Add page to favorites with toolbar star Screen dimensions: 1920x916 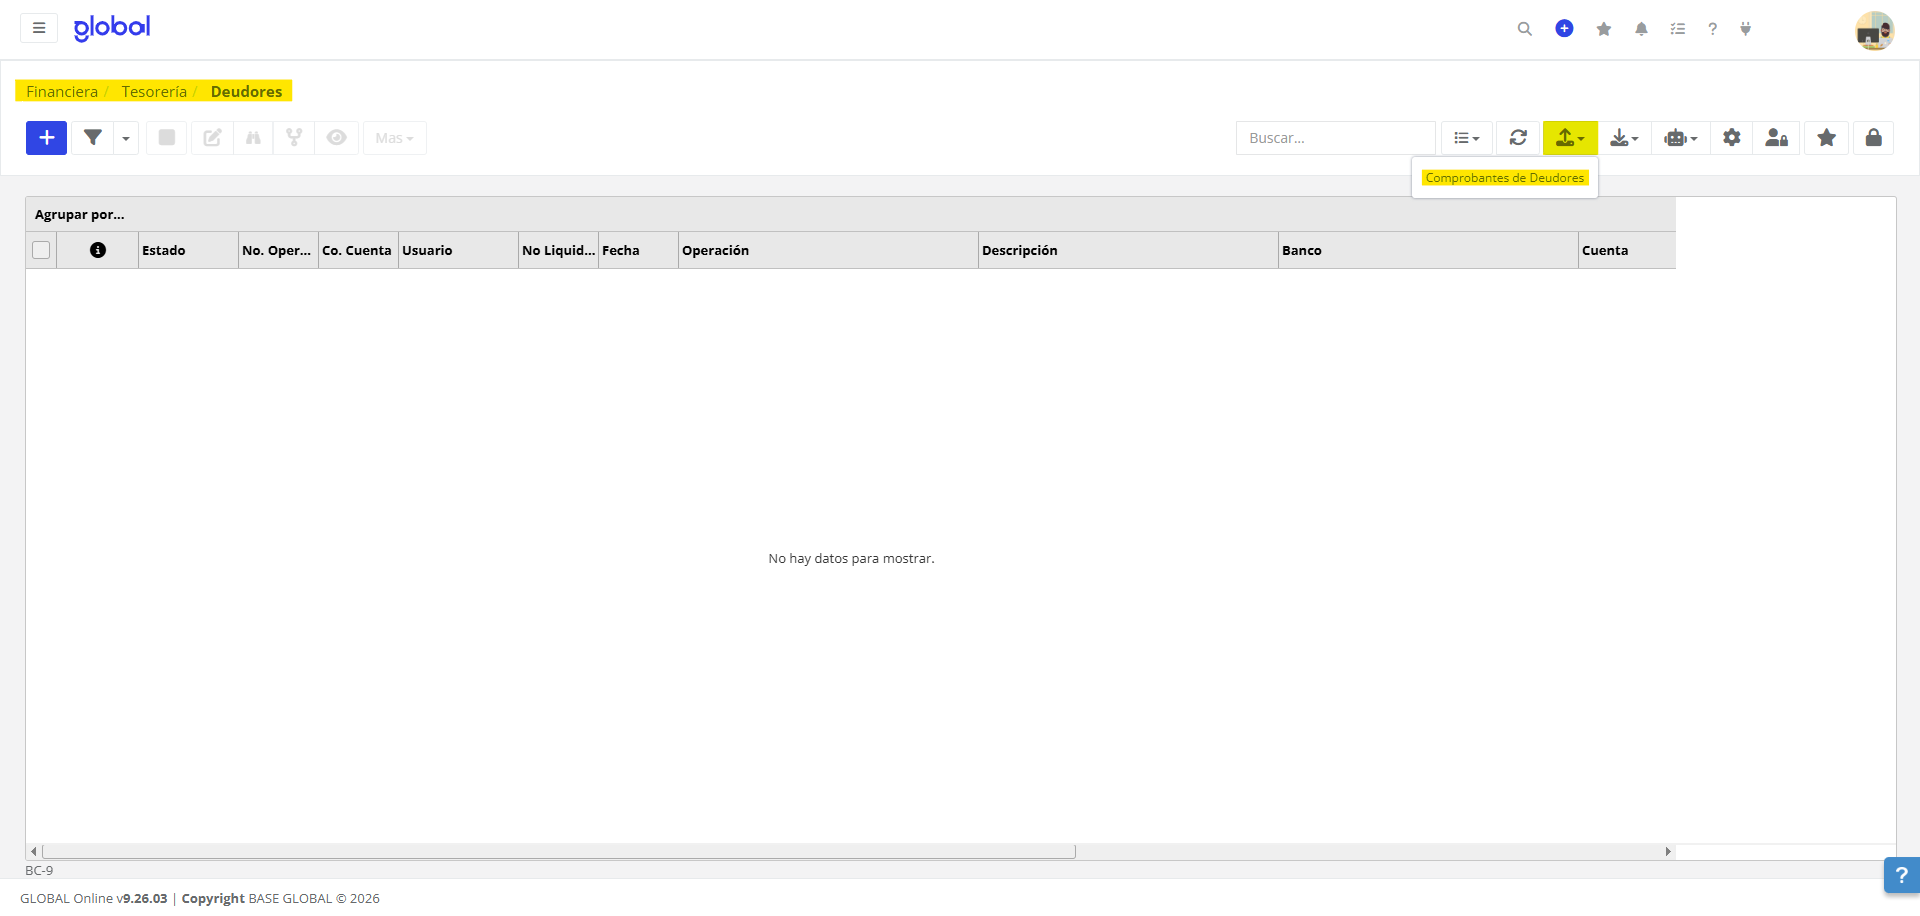pyautogui.click(x=1826, y=138)
